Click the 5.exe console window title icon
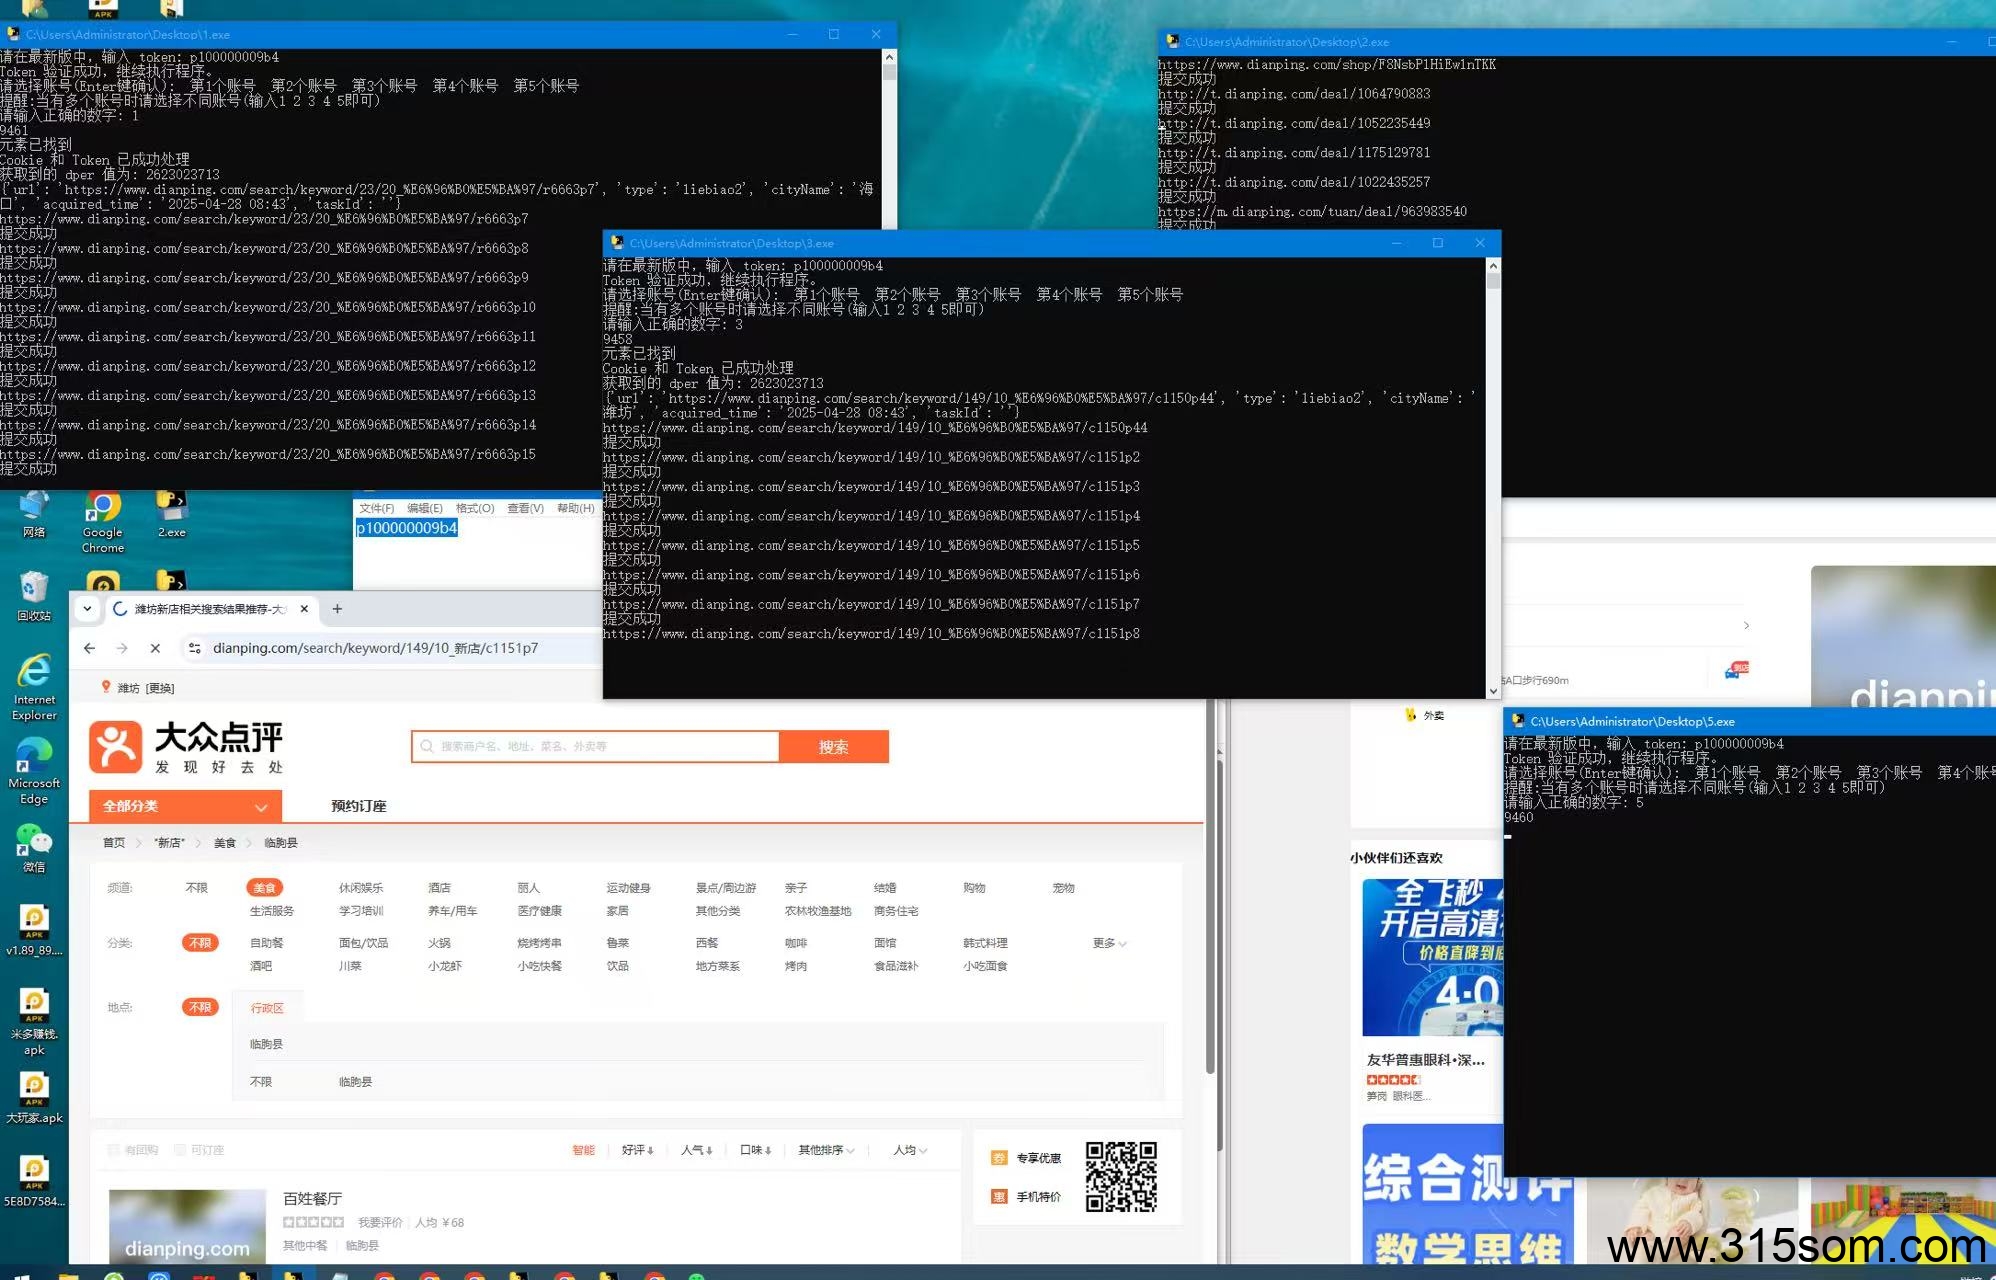Image resolution: width=1996 pixels, height=1280 pixels. point(1518,721)
